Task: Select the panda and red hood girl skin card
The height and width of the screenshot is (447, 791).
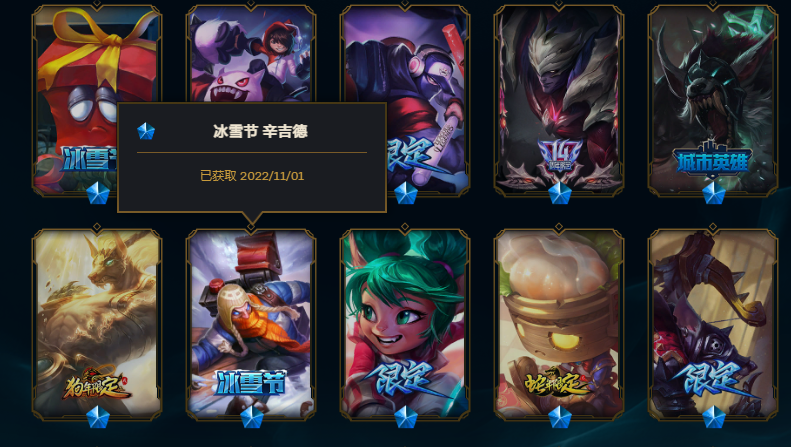Action: (x=251, y=53)
